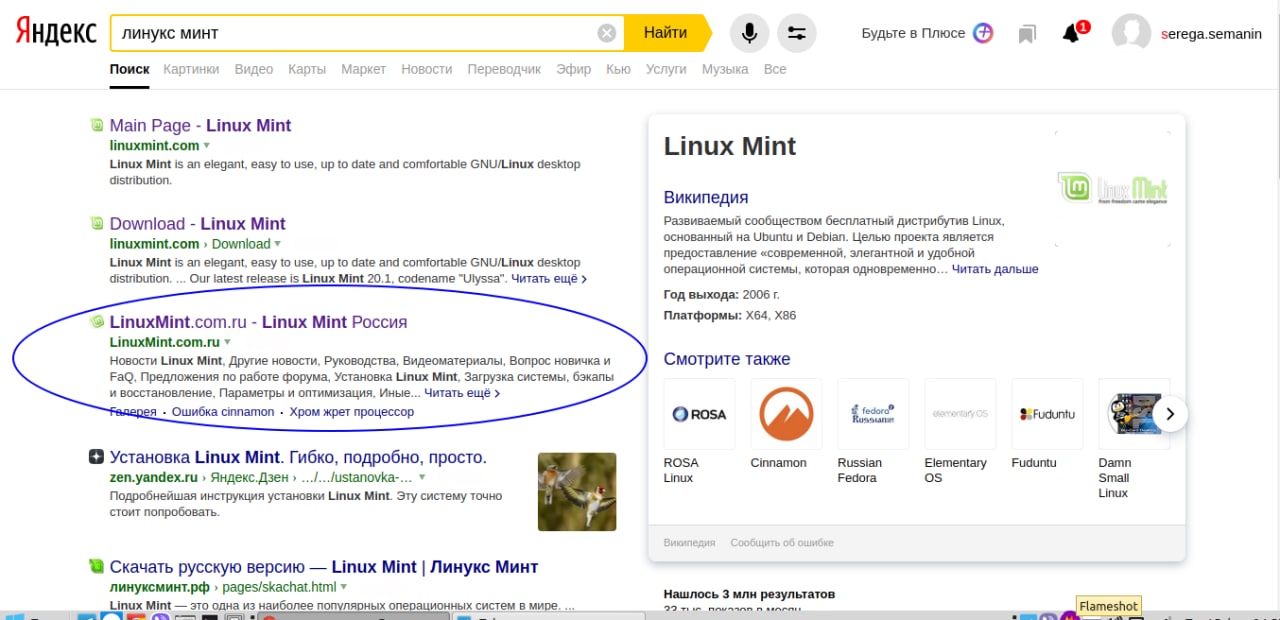1280x620 pixels.
Task: Open the Музыка tab
Action: click(725, 69)
